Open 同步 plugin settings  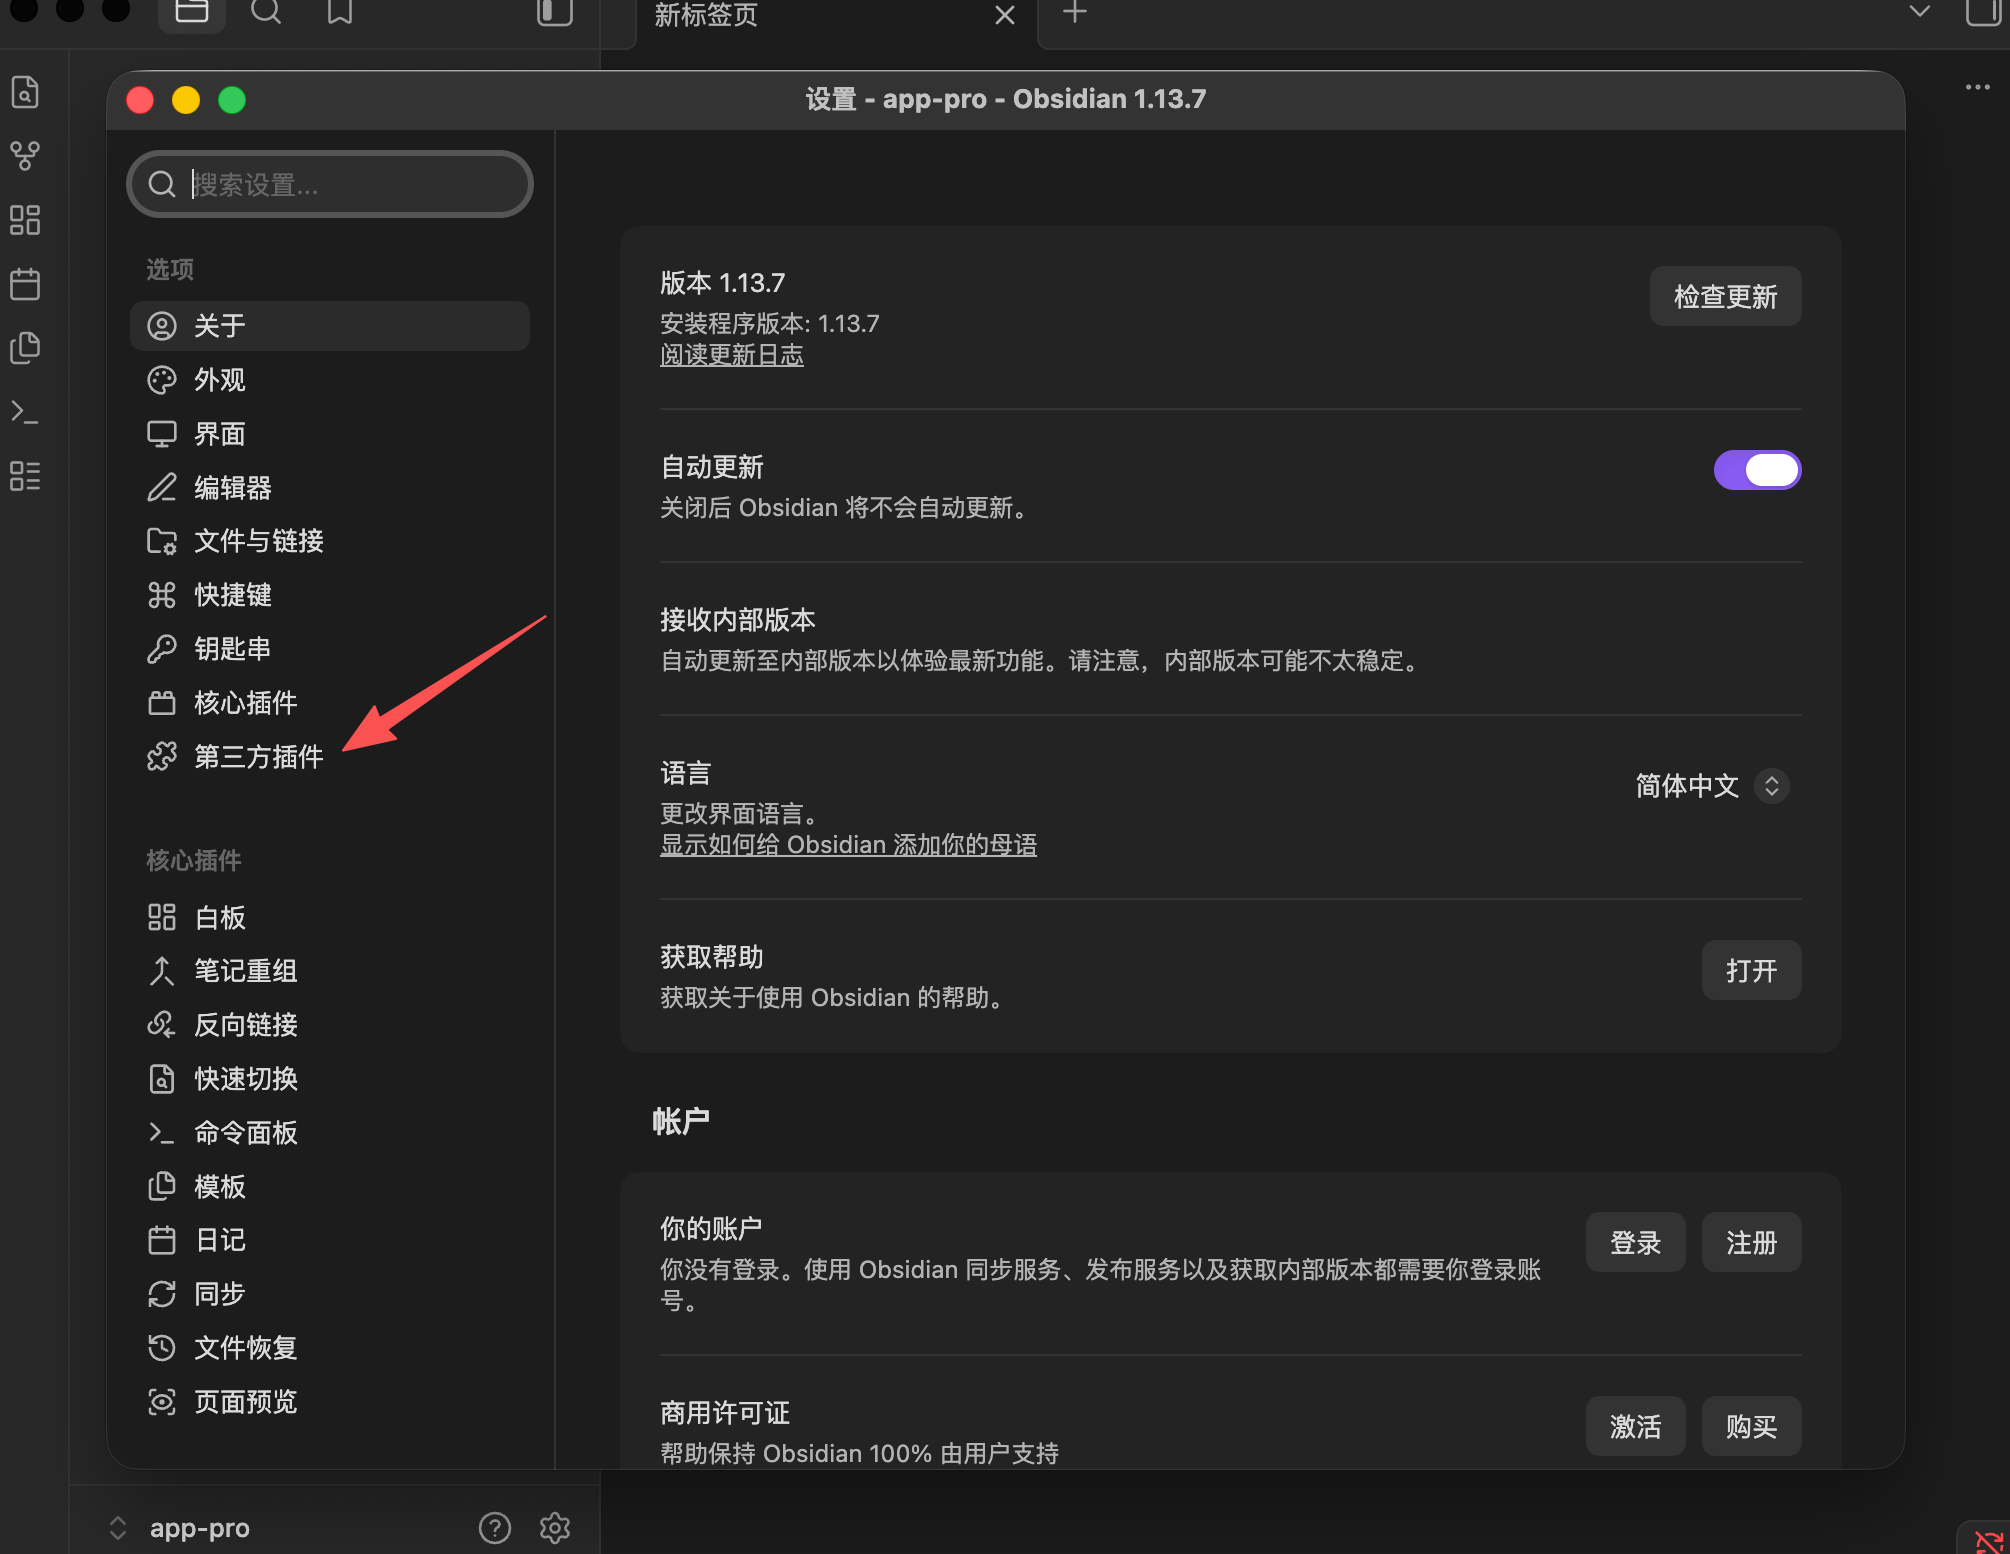[x=330, y=1294]
